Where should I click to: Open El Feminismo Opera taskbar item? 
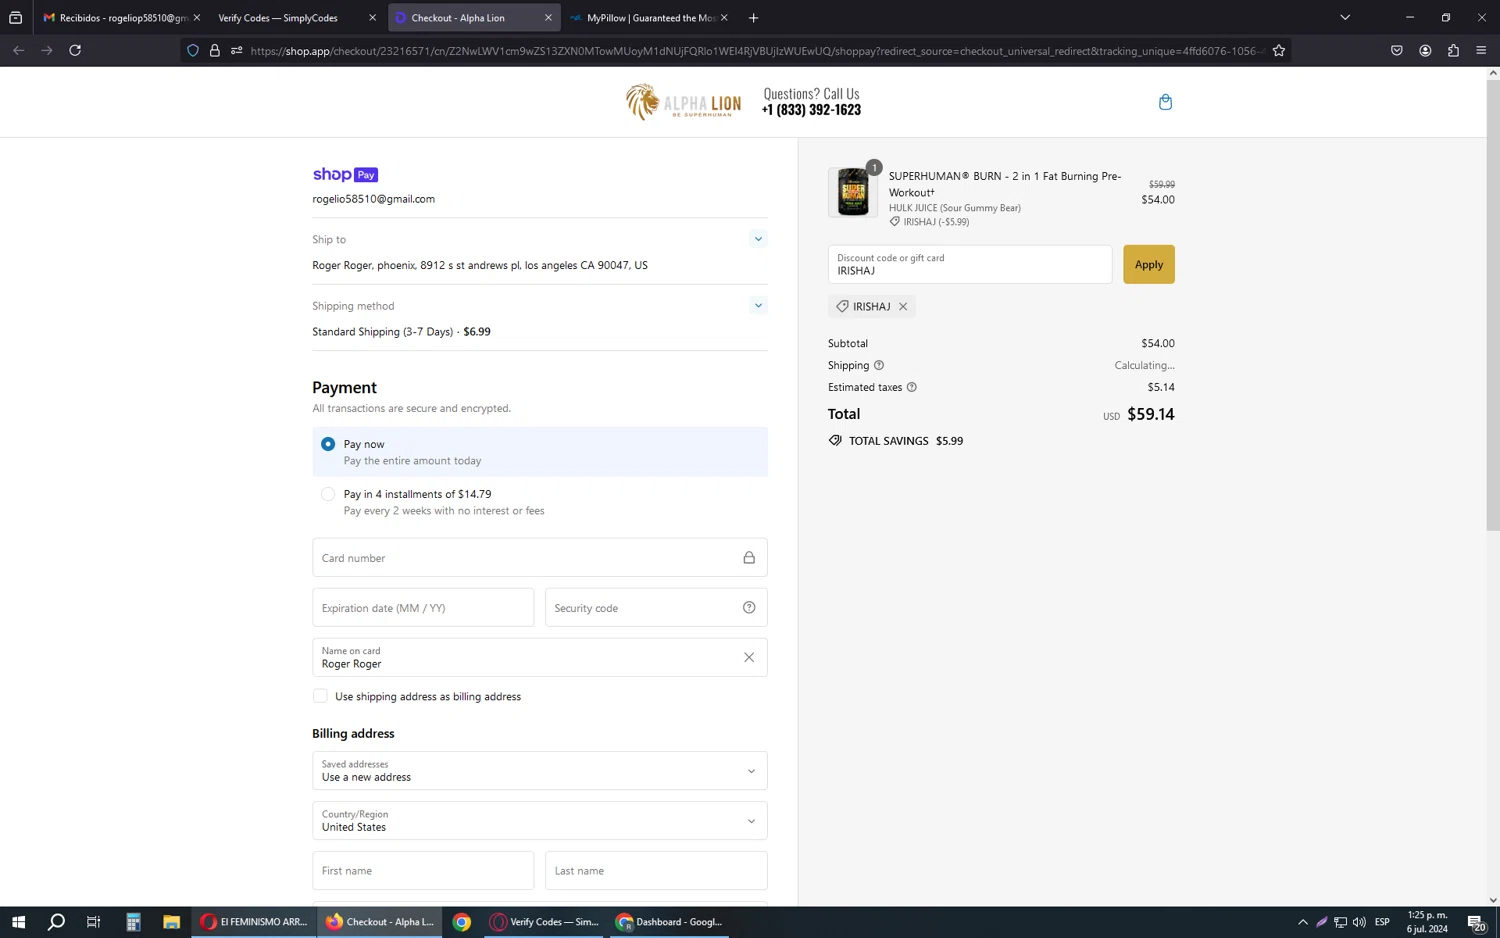coord(254,922)
